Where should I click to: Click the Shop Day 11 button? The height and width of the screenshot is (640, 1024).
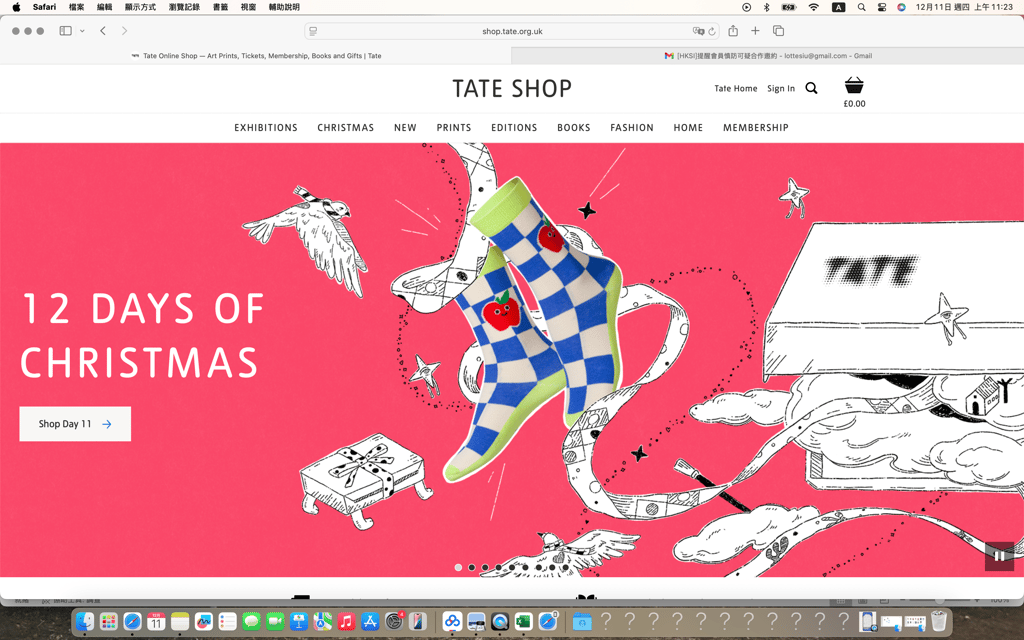pyautogui.click(x=75, y=424)
